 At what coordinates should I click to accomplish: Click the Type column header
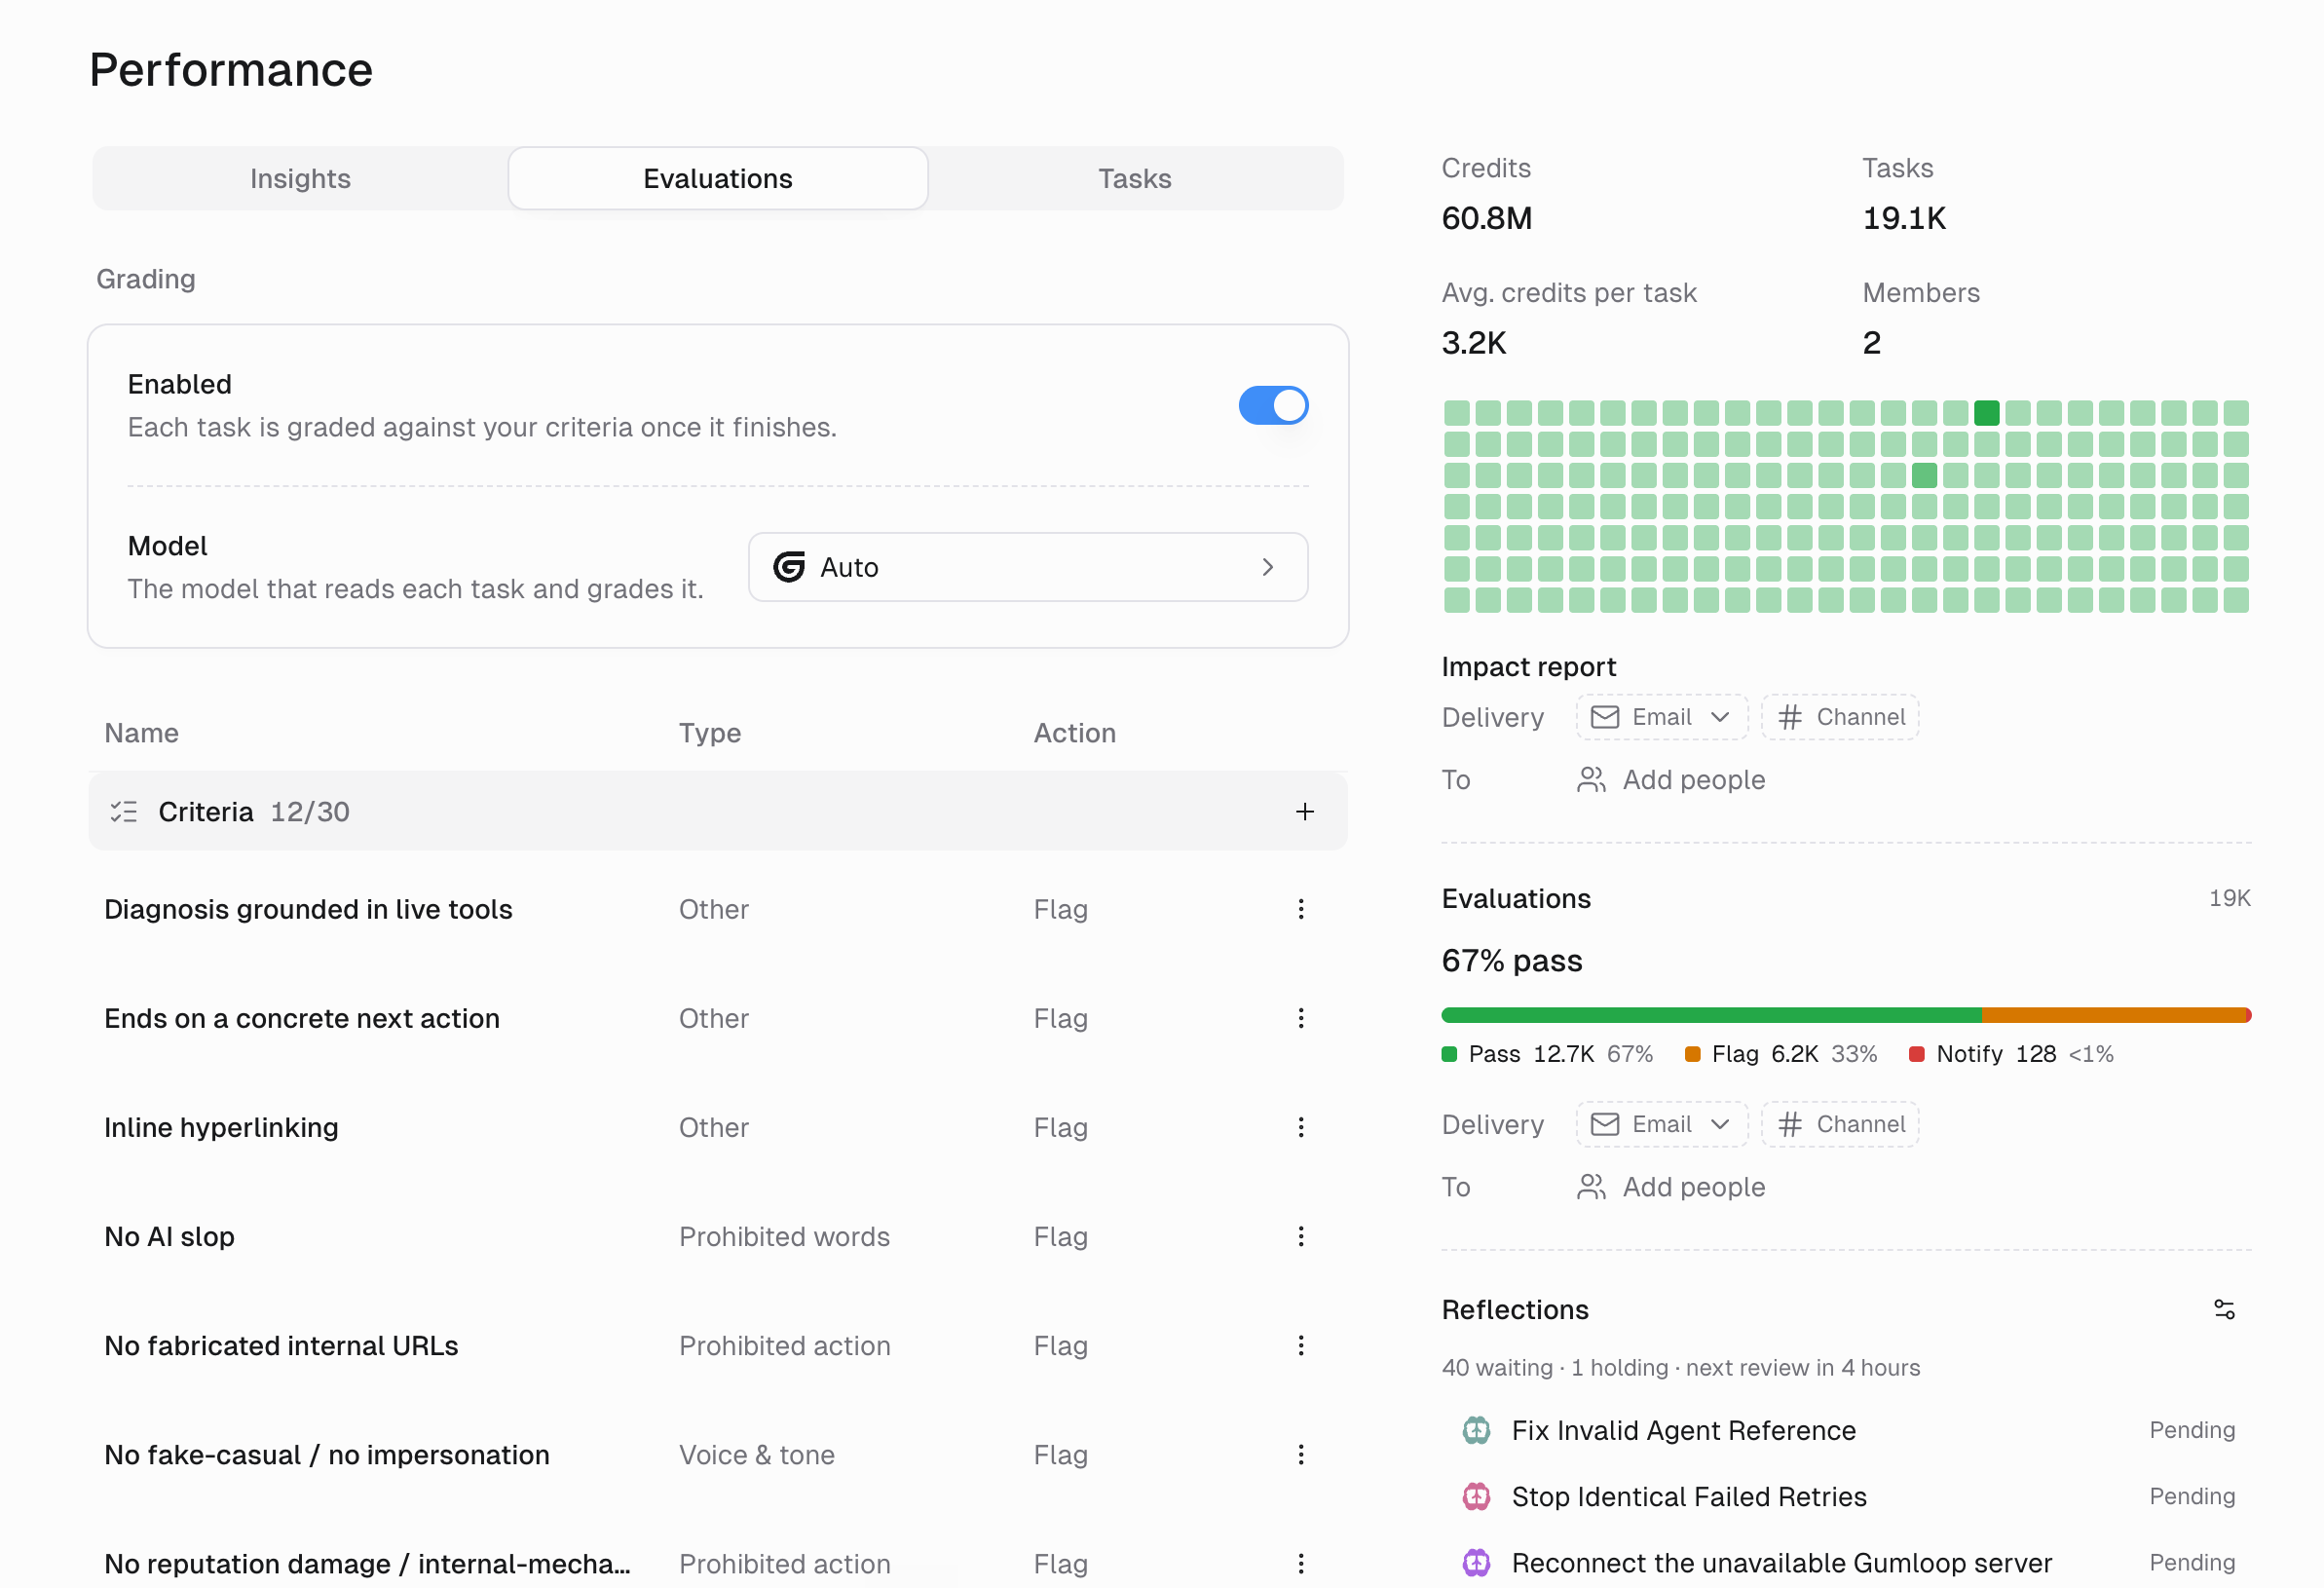point(709,733)
